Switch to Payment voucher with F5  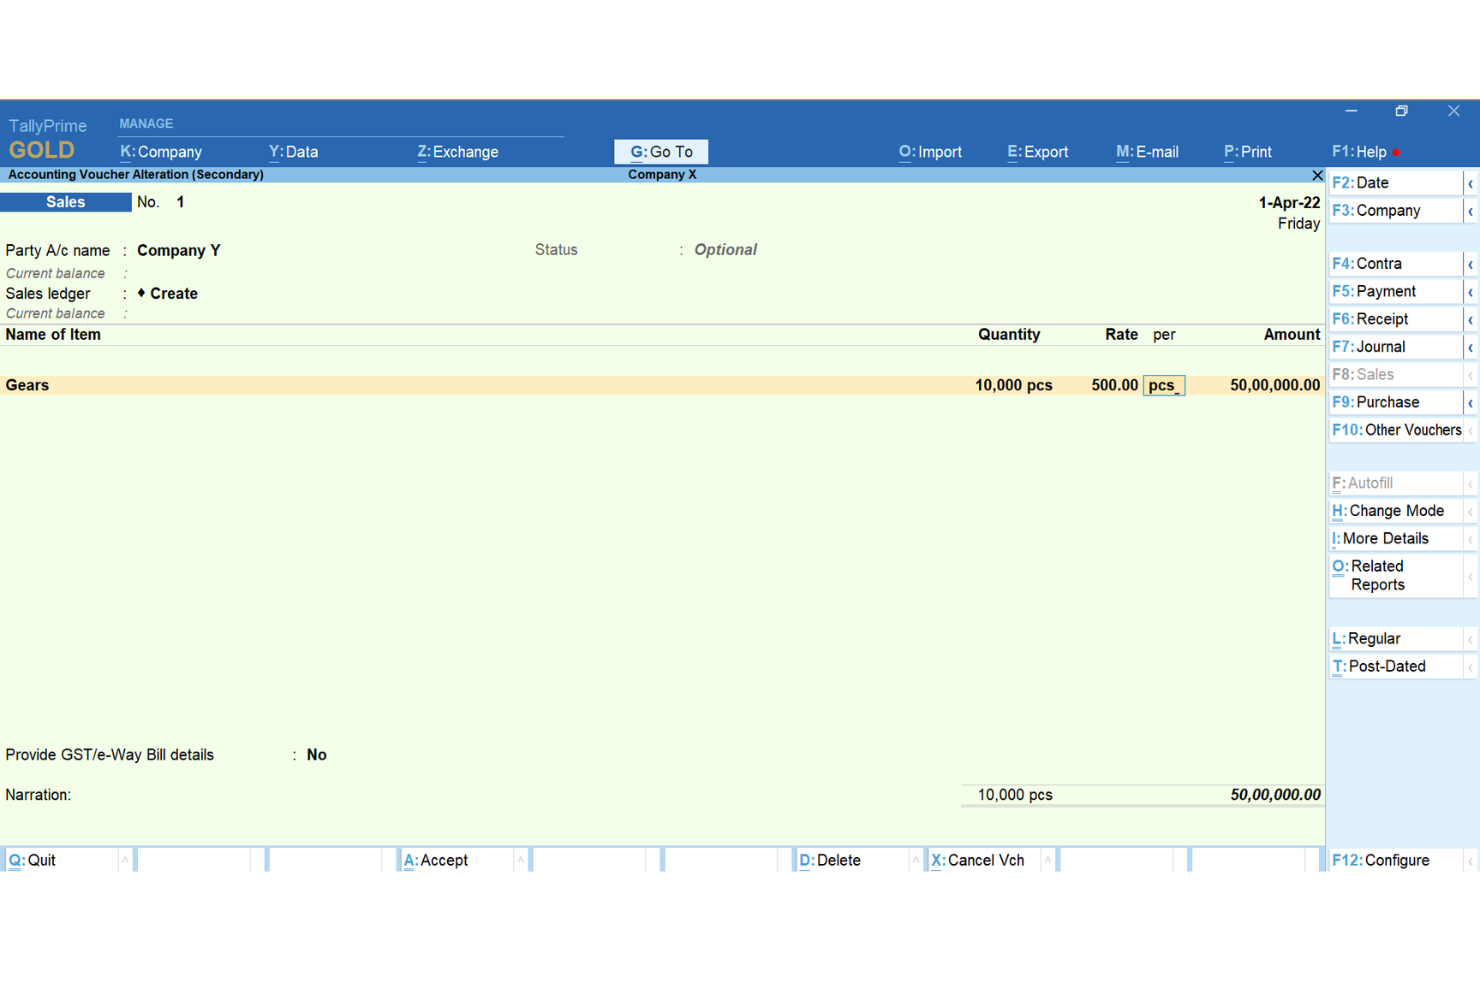click(1383, 290)
